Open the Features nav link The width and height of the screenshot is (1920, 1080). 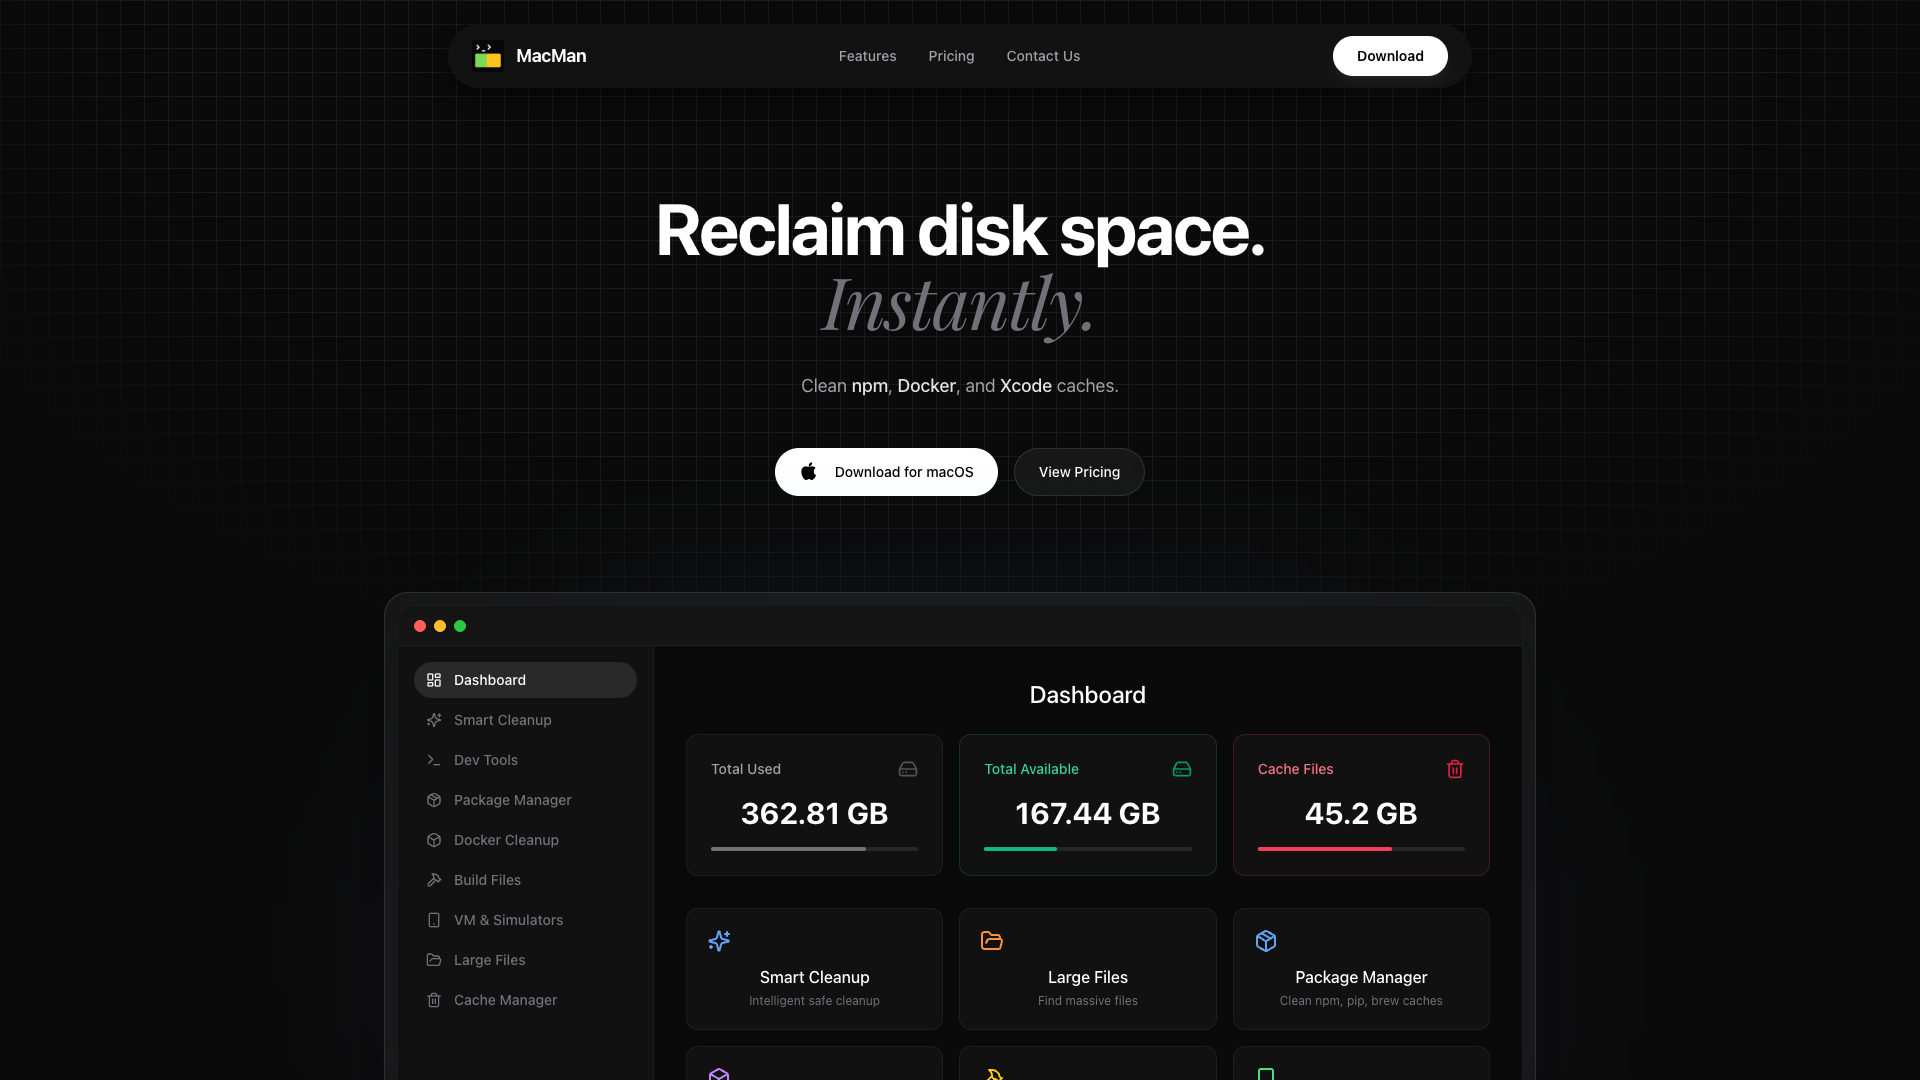pos(867,56)
